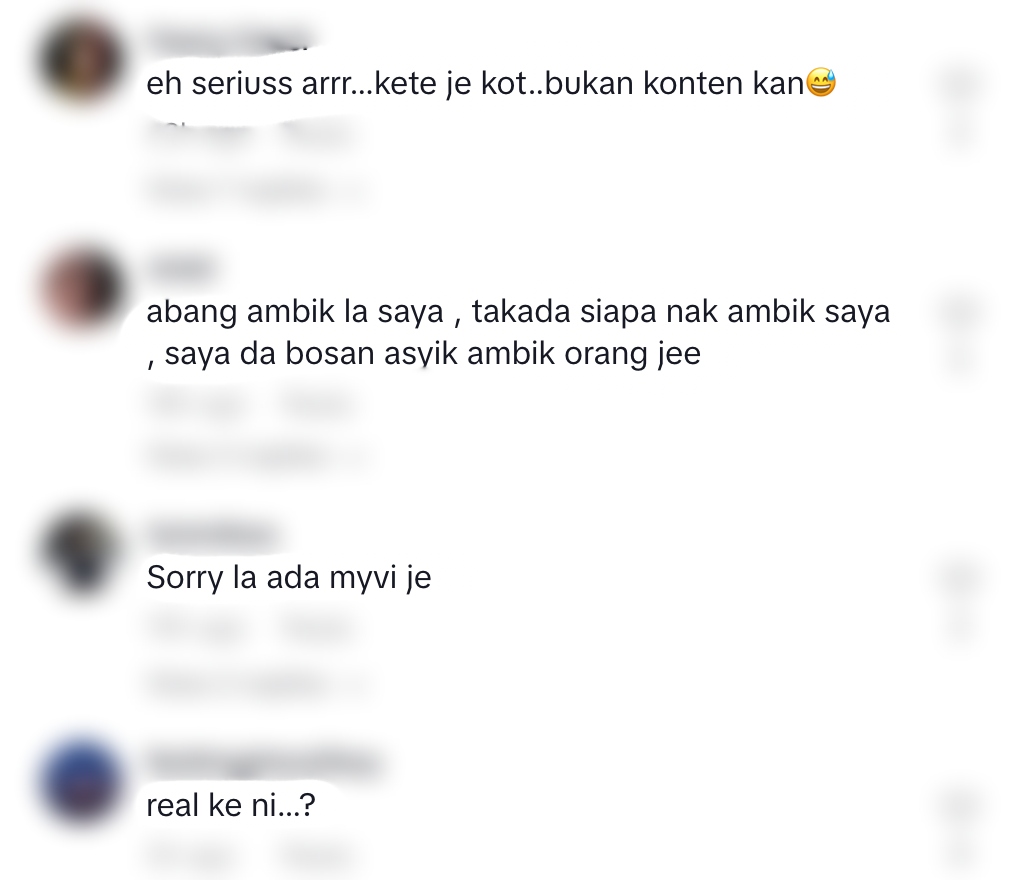Open blue avatar beside 'real ke ni' comment
1030x880 pixels.
click(81, 781)
